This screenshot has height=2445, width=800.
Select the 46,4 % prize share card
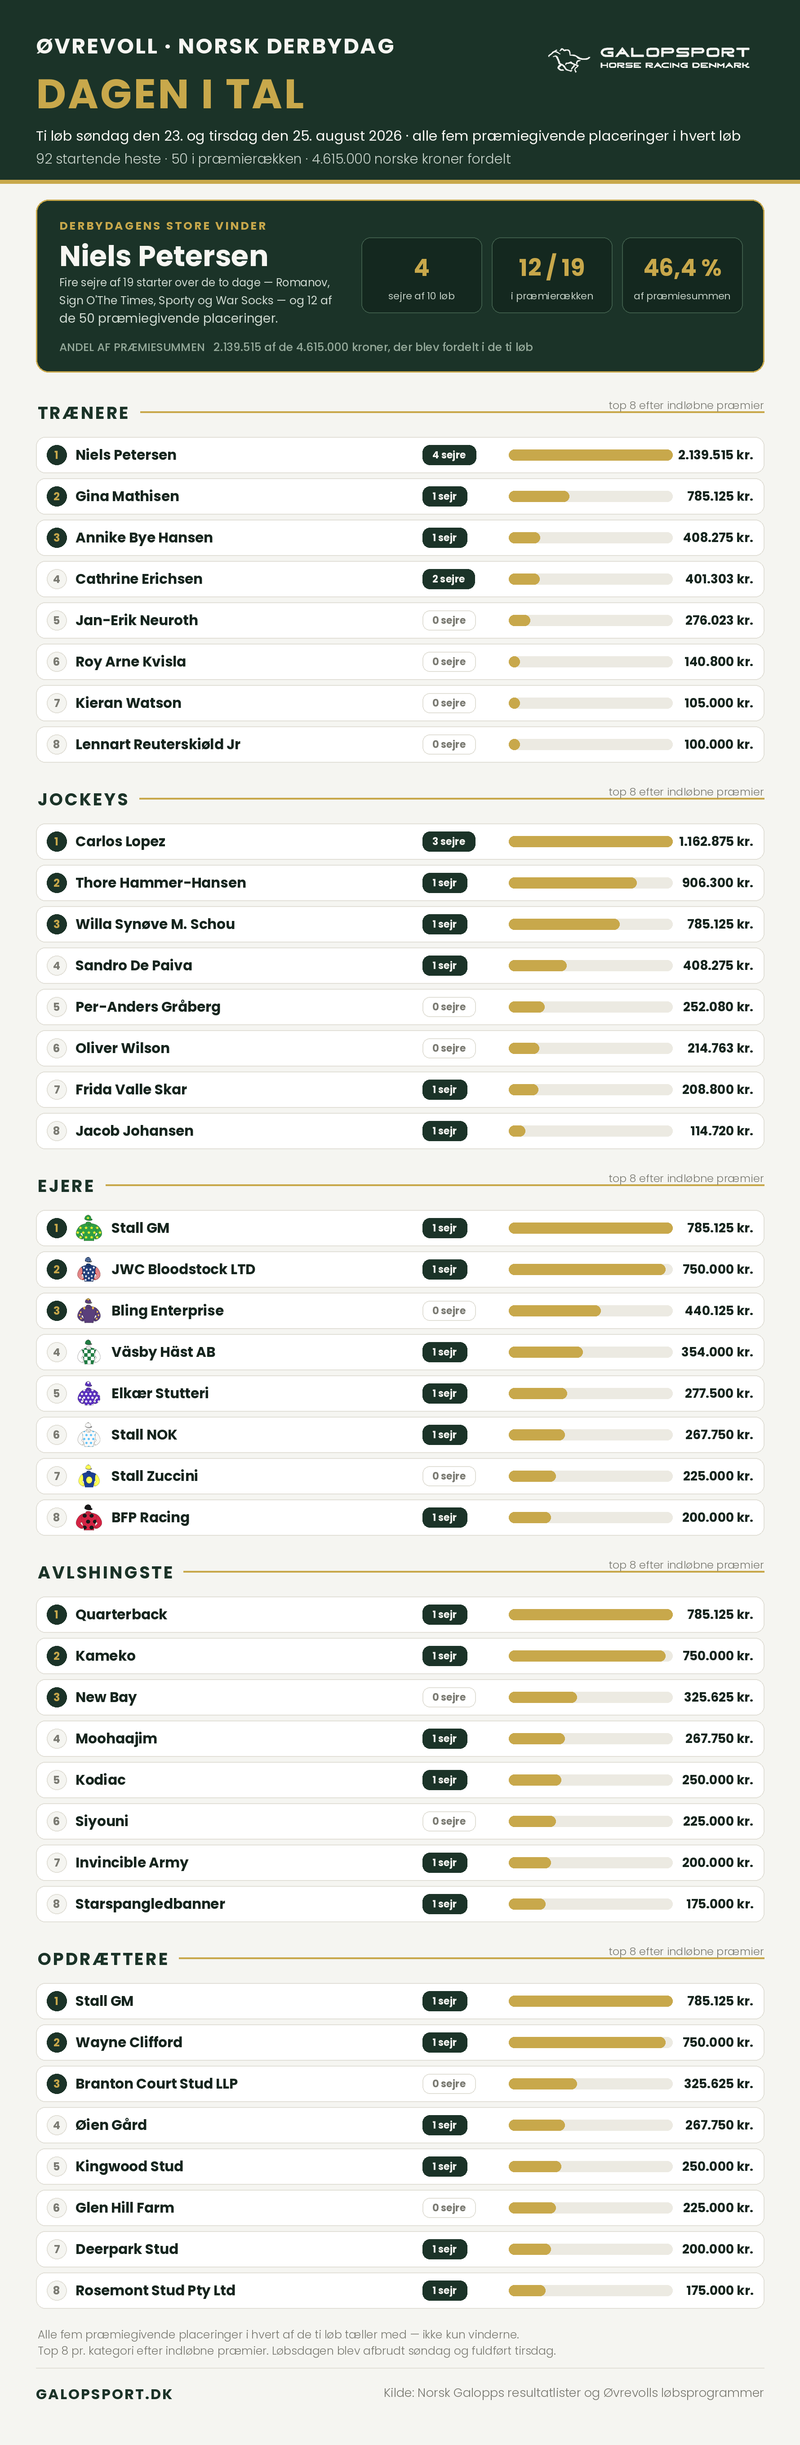tap(682, 275)
